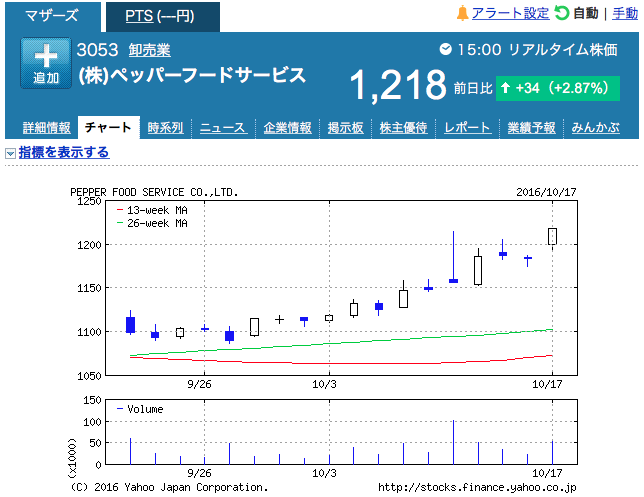Image resolution: width=644 pixels, height=497 pixels.
Task: Click the candlestick with long wick above 1200
Action: [x=453, y=257]
